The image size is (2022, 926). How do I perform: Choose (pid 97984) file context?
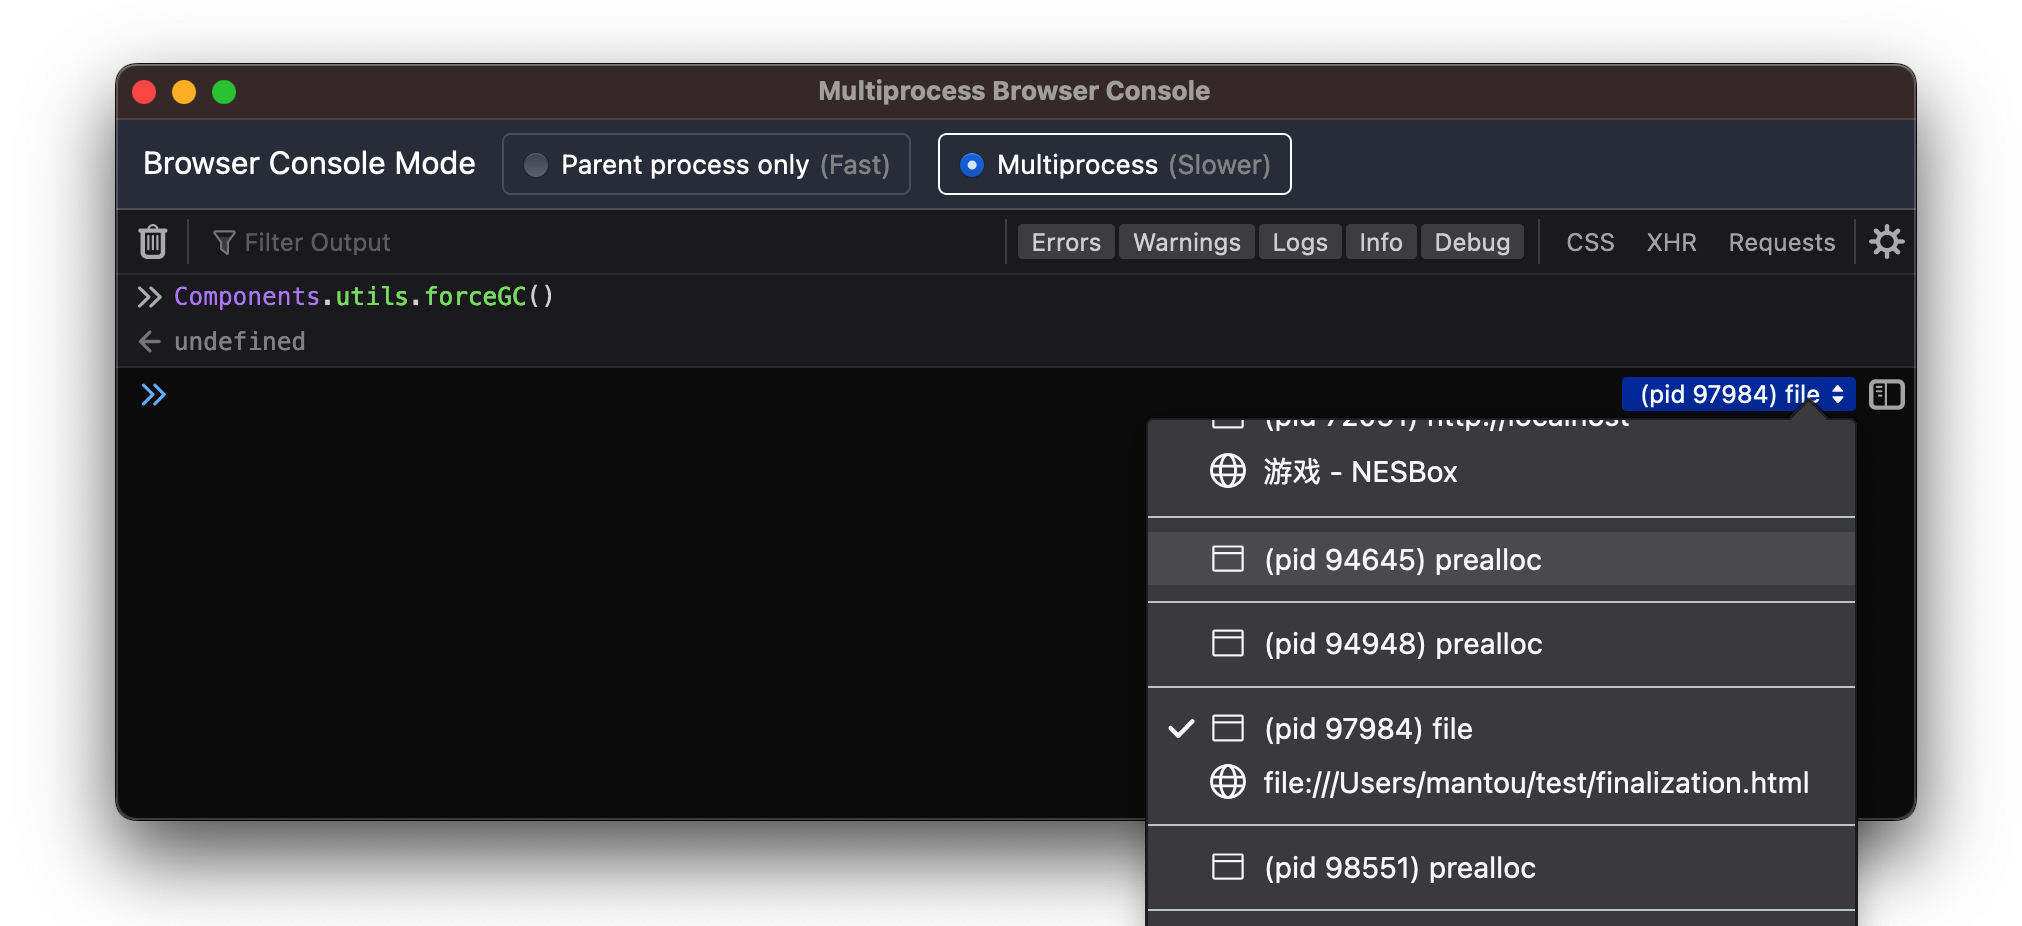1501,729
